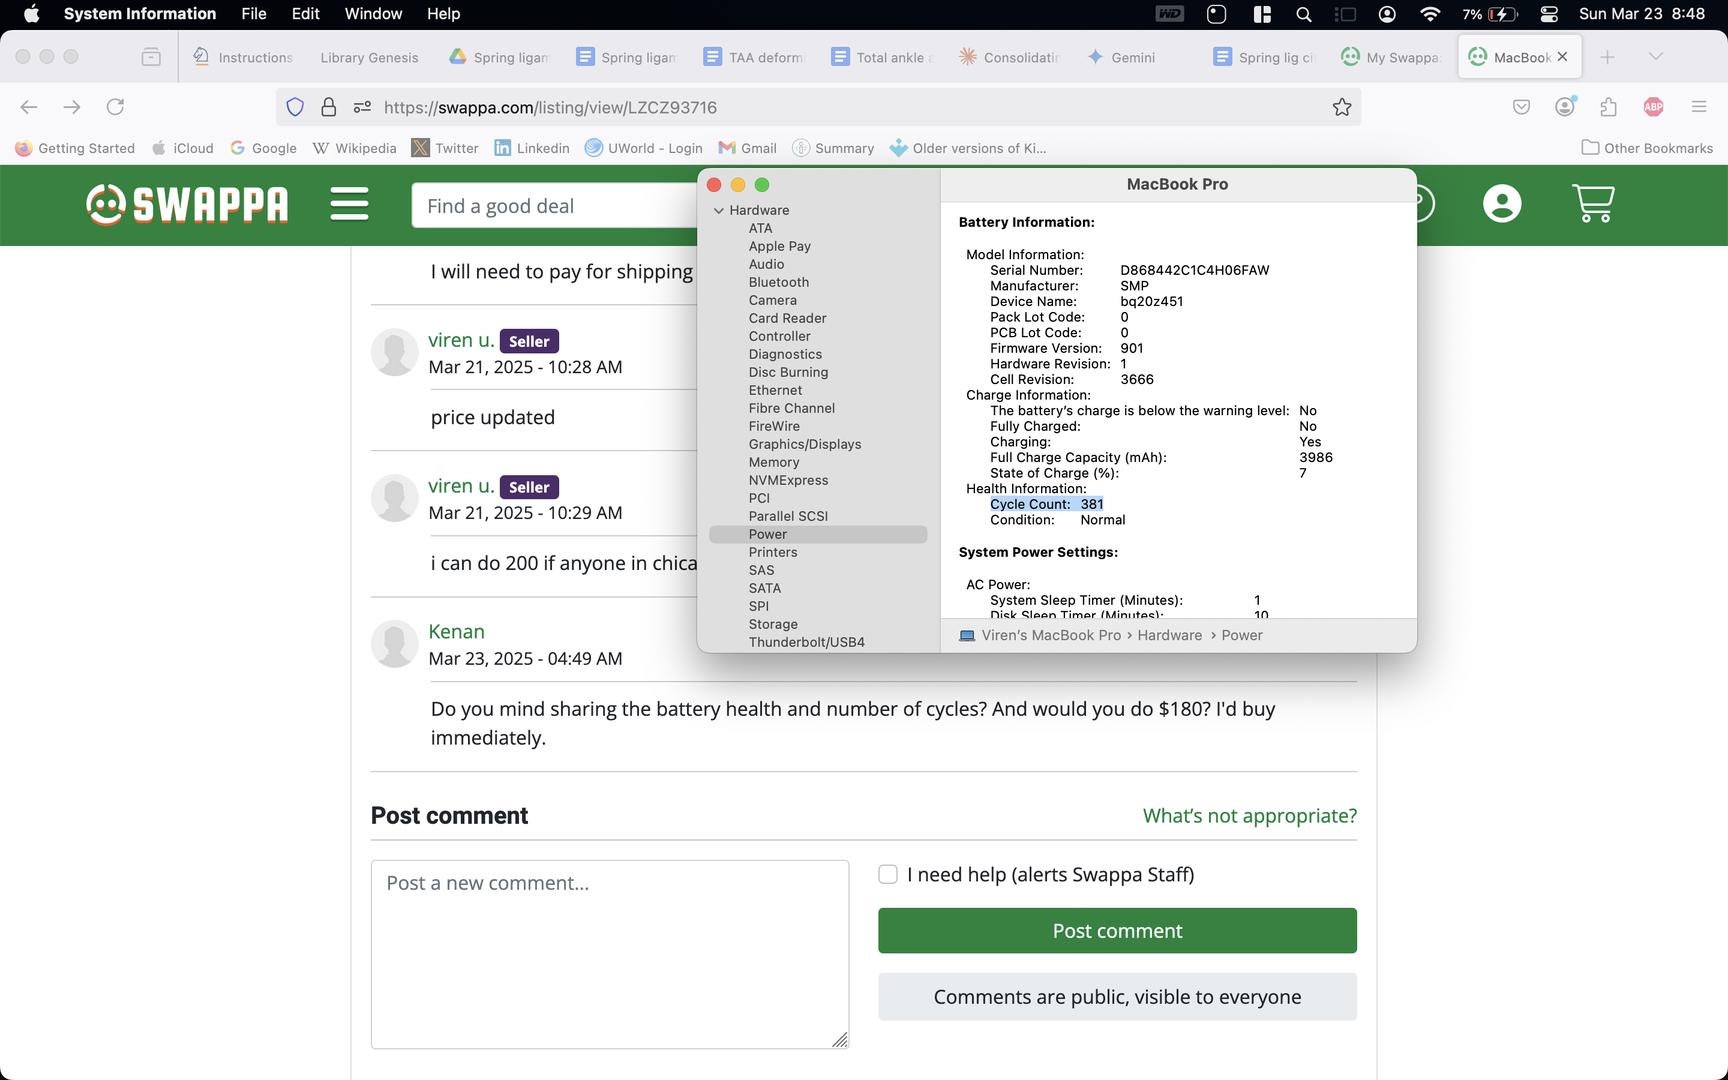Viewport: 1728px width, 1080px height.
Task: Open the Firefox application menu
Action: 1698,107
